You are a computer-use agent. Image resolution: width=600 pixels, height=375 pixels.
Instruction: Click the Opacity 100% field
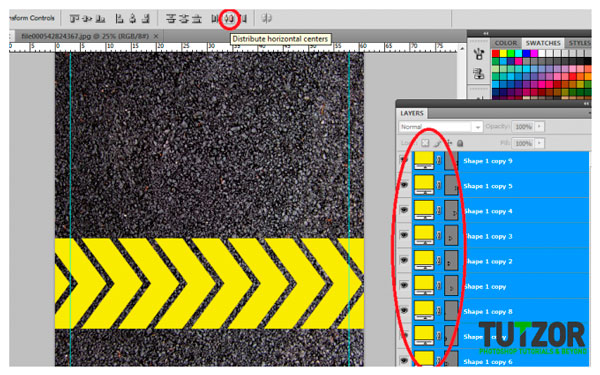pos(523,126)
